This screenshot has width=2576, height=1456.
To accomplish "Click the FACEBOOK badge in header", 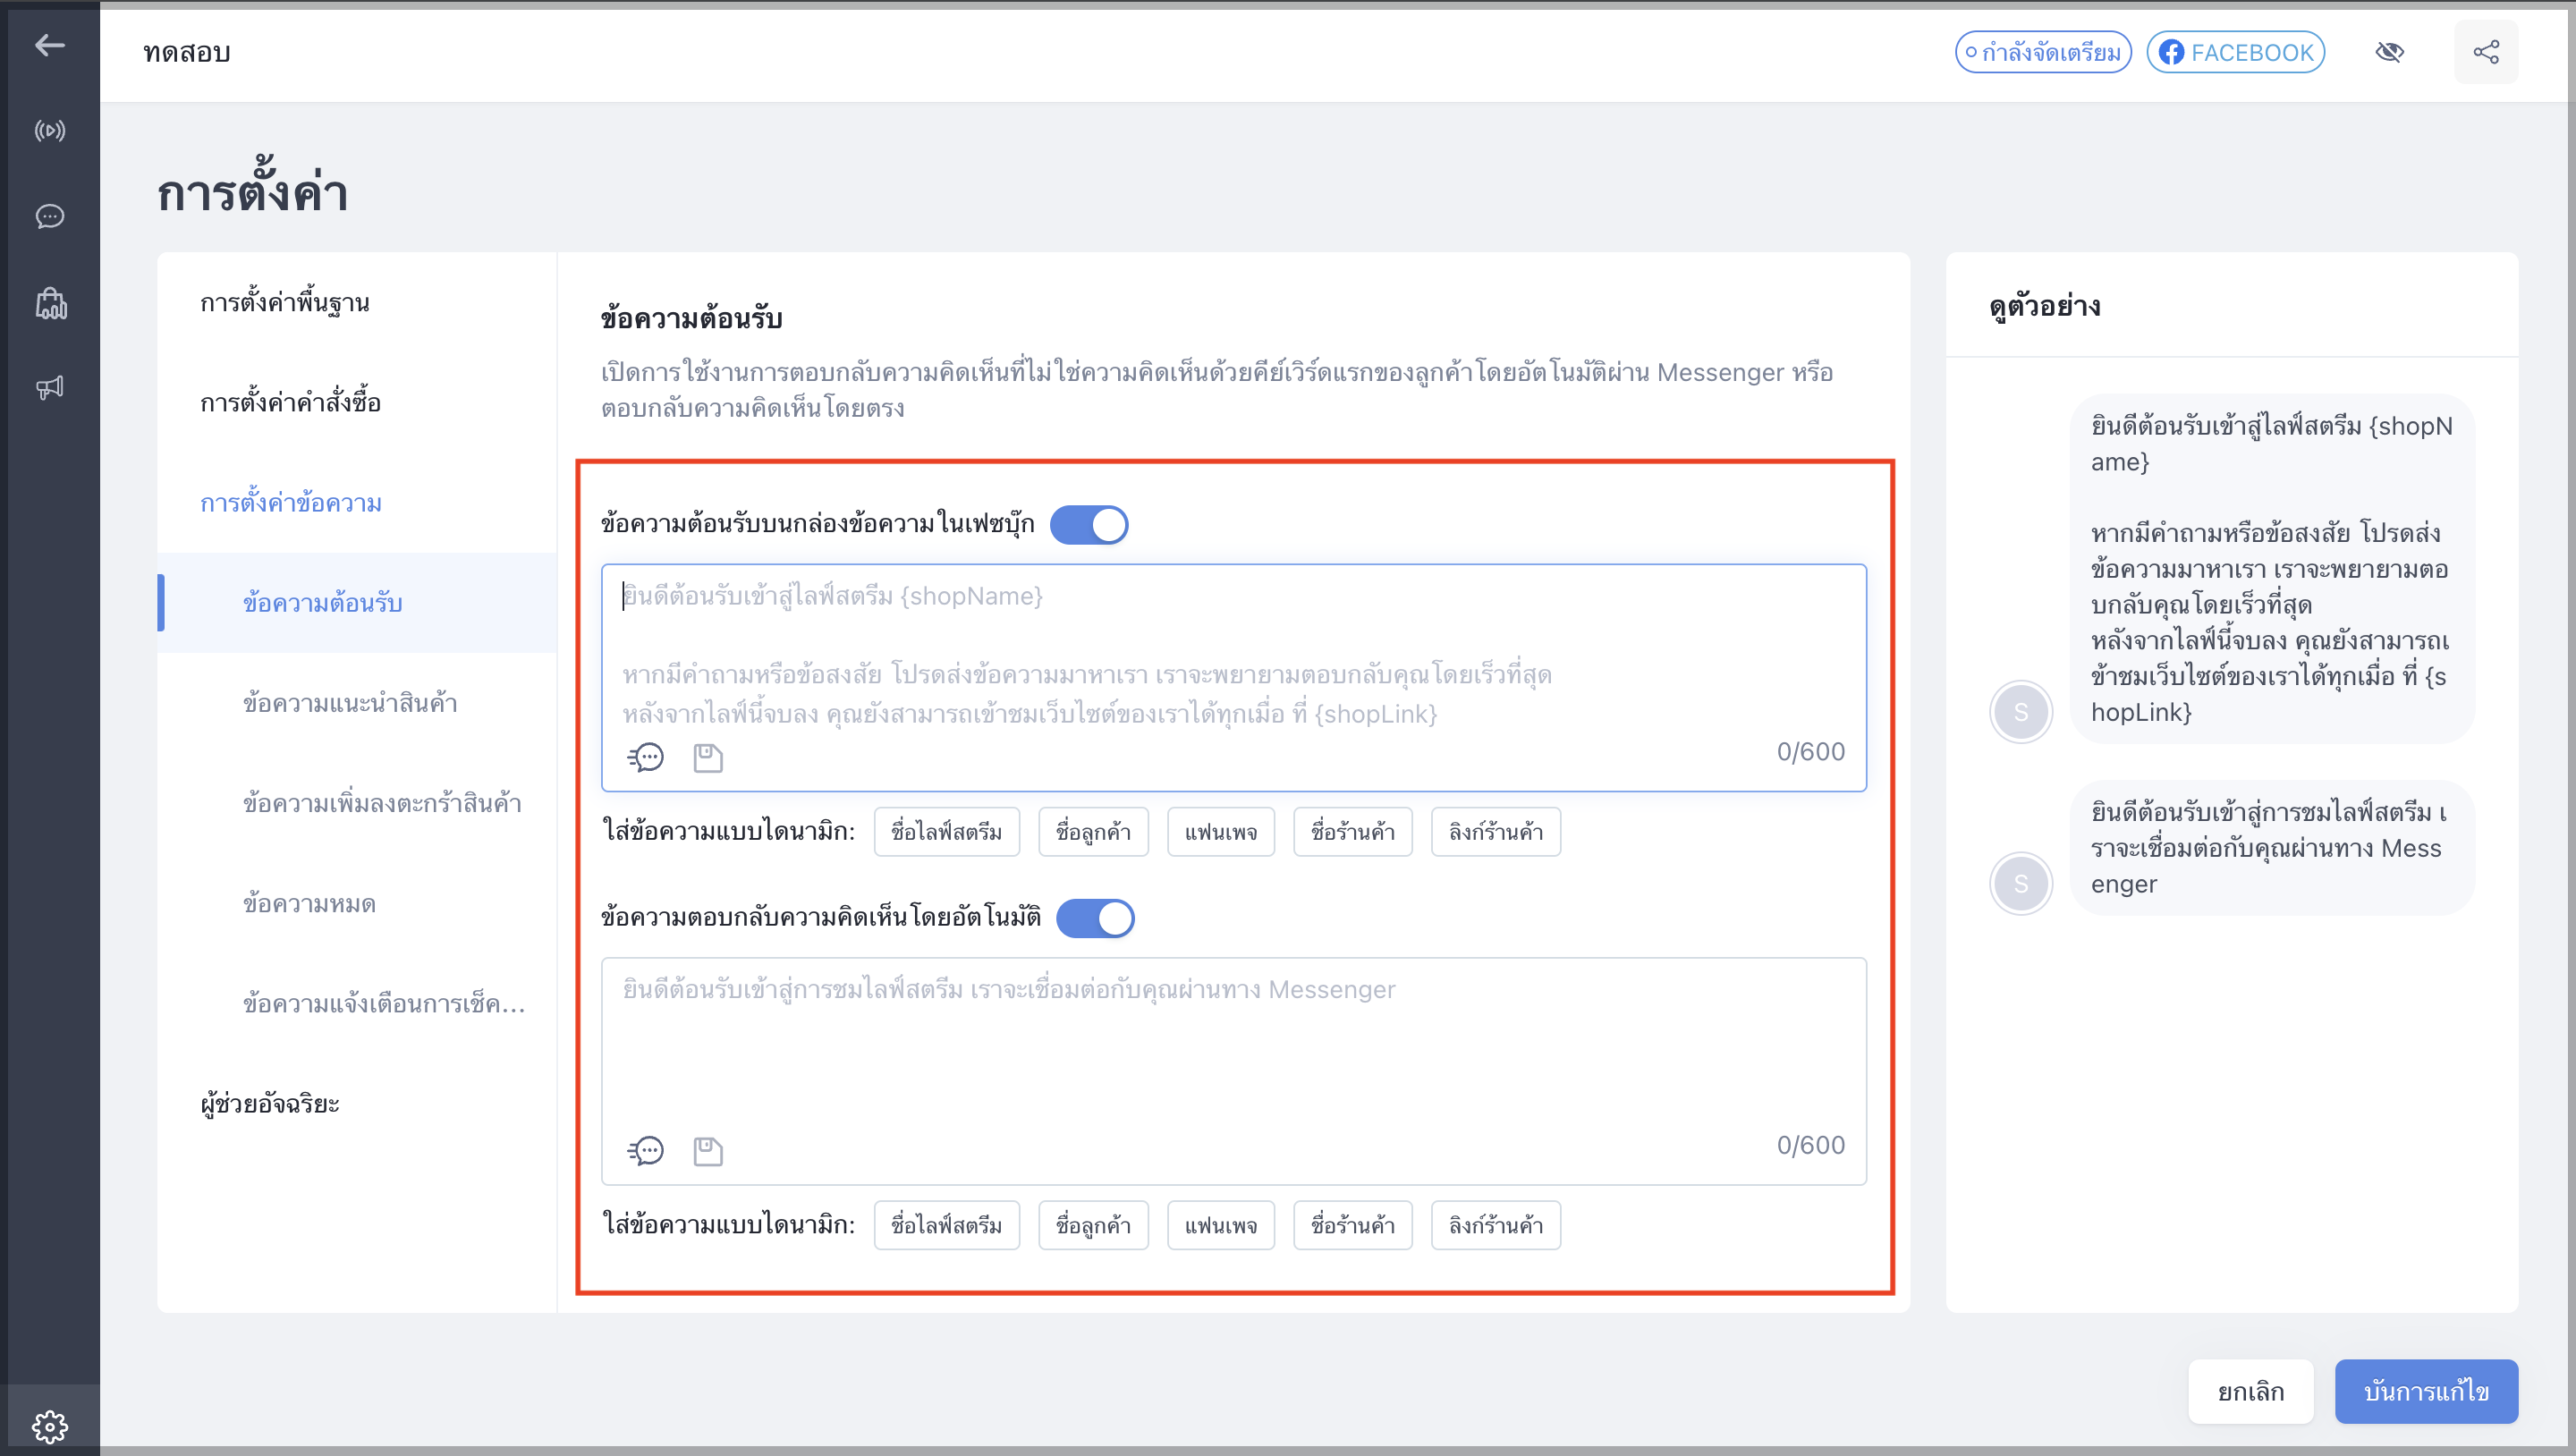I will pos(2235,52).
